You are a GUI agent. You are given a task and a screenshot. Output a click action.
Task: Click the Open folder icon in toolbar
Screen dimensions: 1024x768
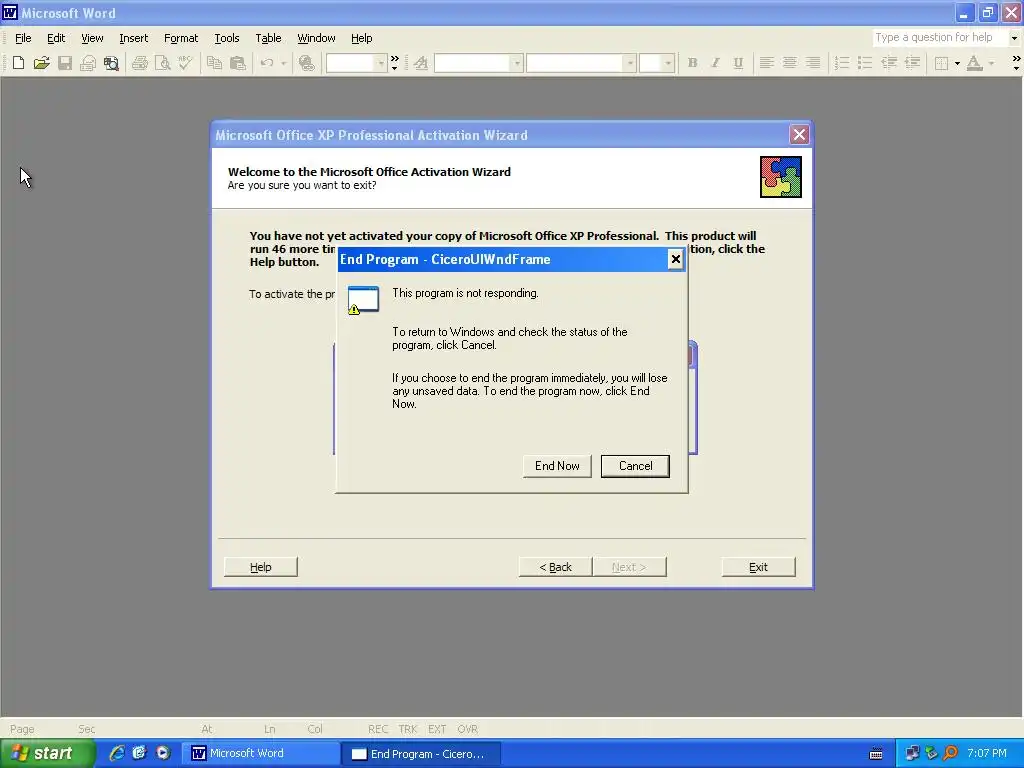42,63
